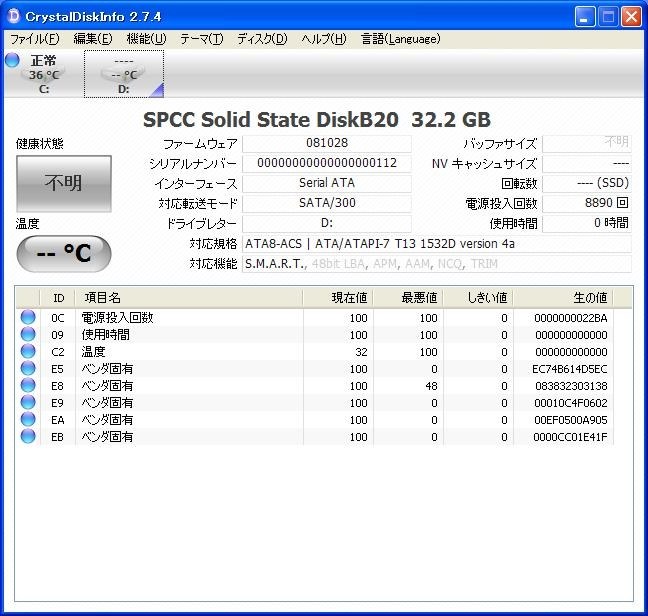Viewport: 648px width, 616px height.
Task: Click the drive letter field D:
Action: (x=326, y=223)
